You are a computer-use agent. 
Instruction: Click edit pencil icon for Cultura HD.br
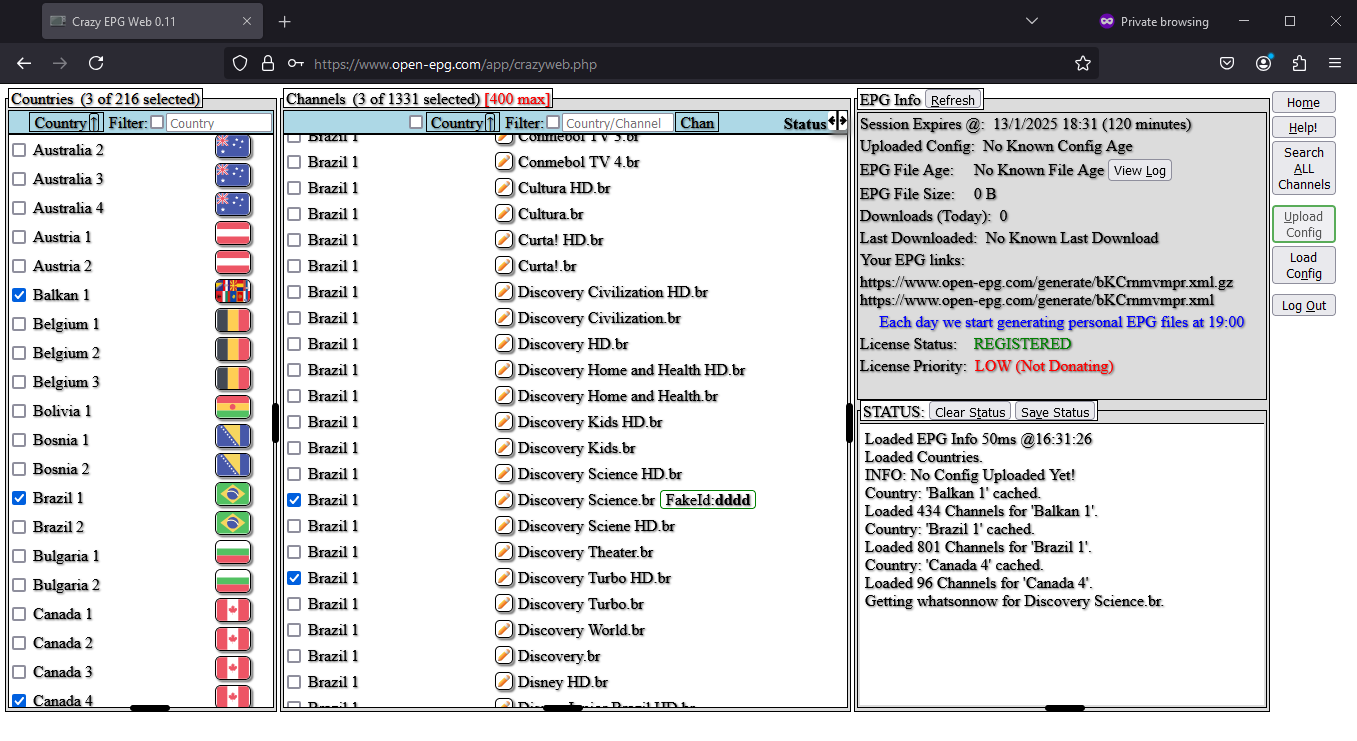coord(505,188)
